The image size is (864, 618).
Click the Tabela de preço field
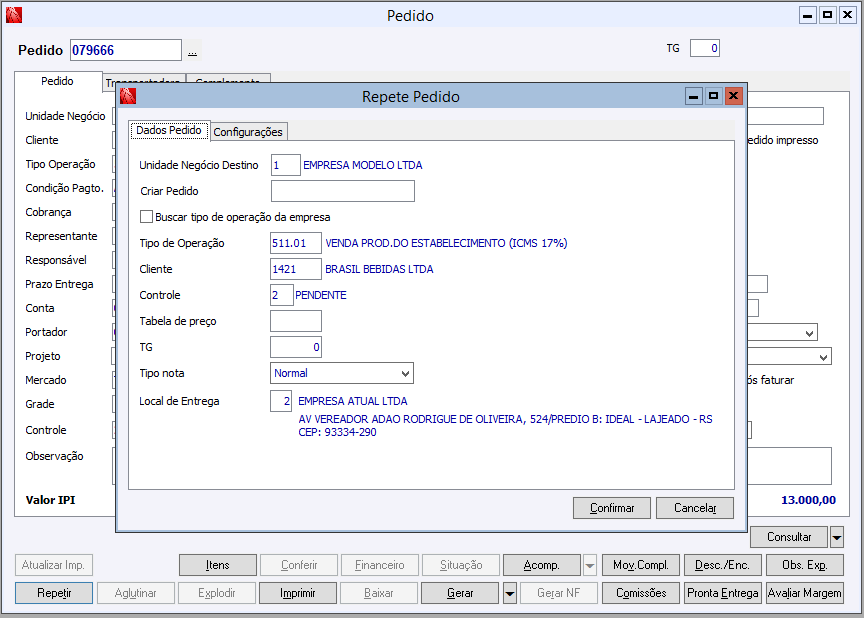pos(295,321)
